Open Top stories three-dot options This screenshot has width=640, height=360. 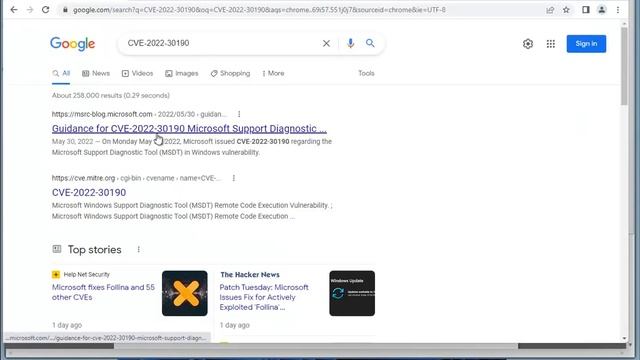(x=139, y=249)
